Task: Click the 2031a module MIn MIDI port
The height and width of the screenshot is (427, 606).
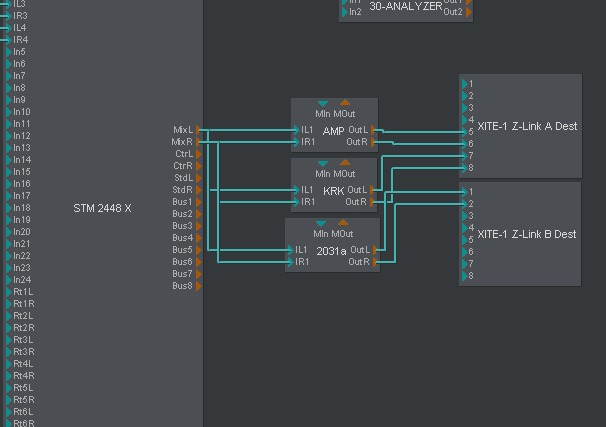Action: click(321, 223)
